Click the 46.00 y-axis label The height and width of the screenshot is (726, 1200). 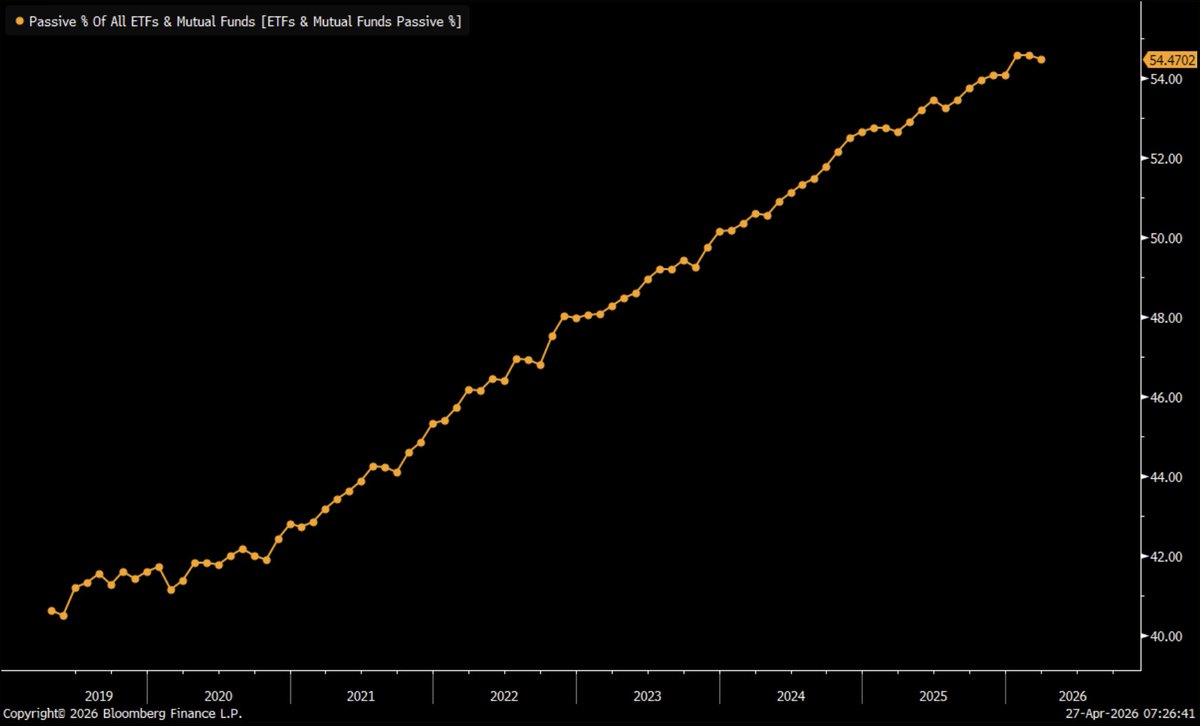tap(1168, 397)
